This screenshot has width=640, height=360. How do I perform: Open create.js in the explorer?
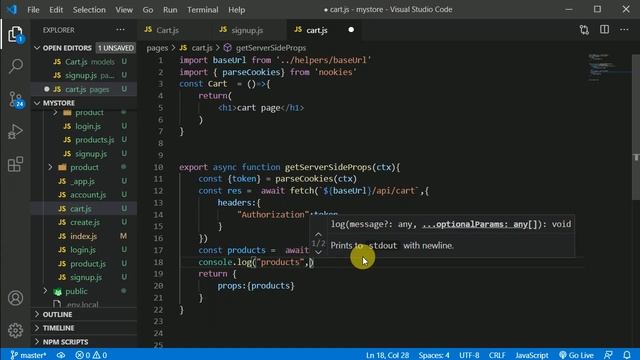click(84, 222)
